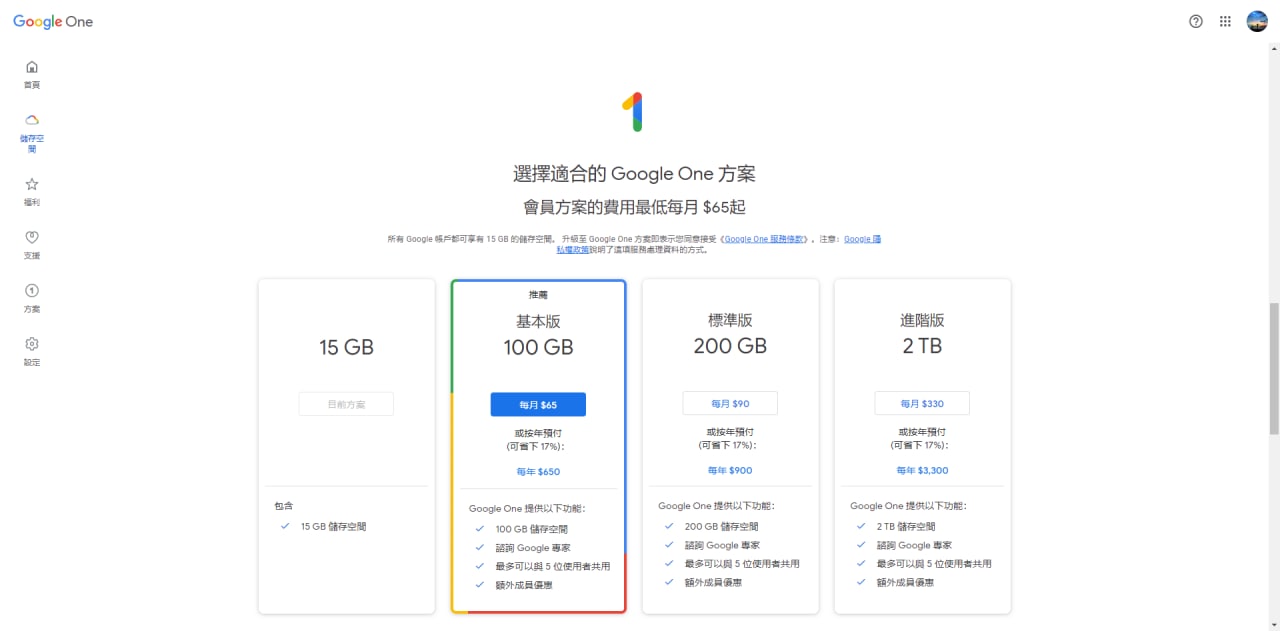Click the help question mark icon

[x=1196, y=21]
